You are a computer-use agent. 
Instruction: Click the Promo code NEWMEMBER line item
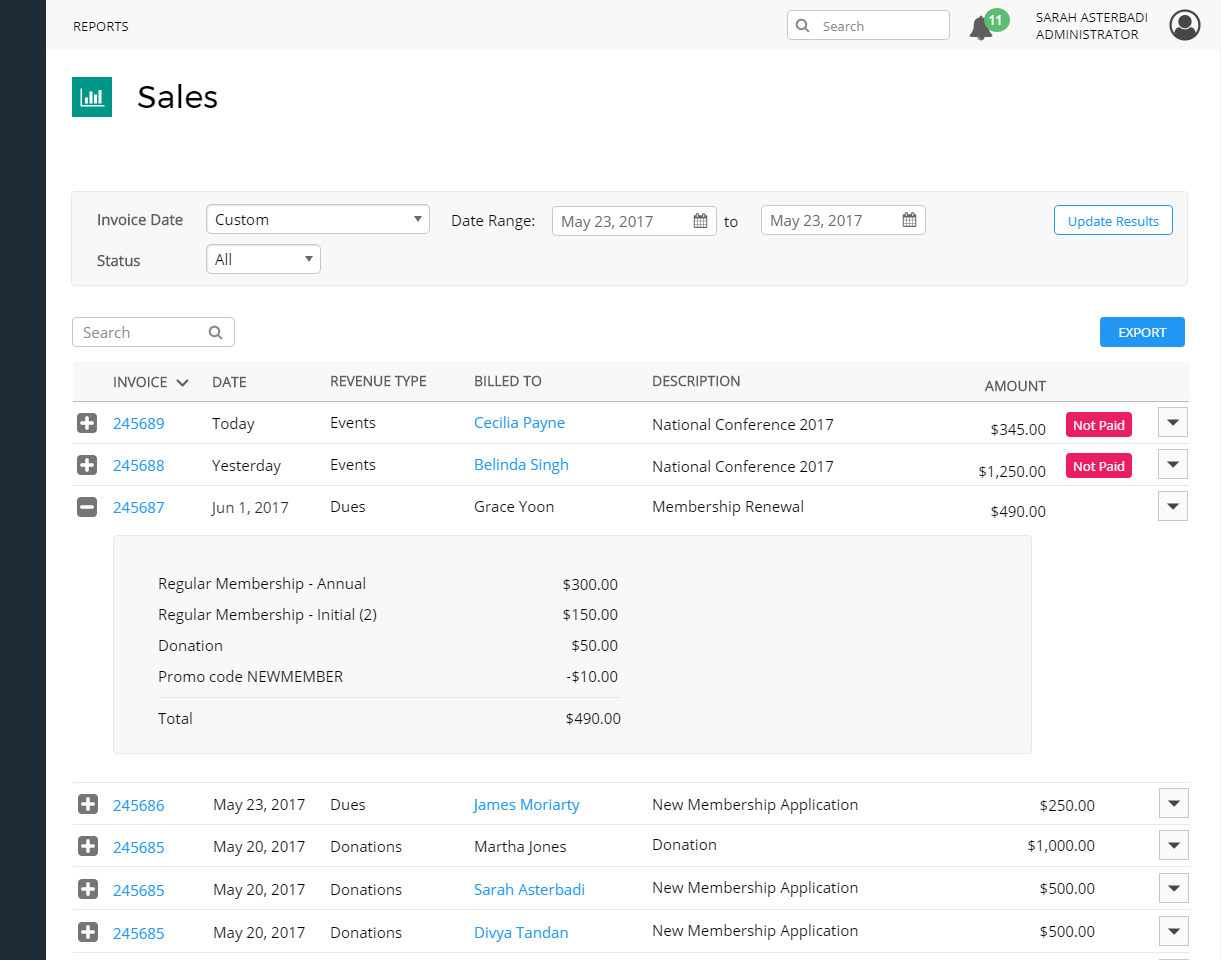coord(250,677)
